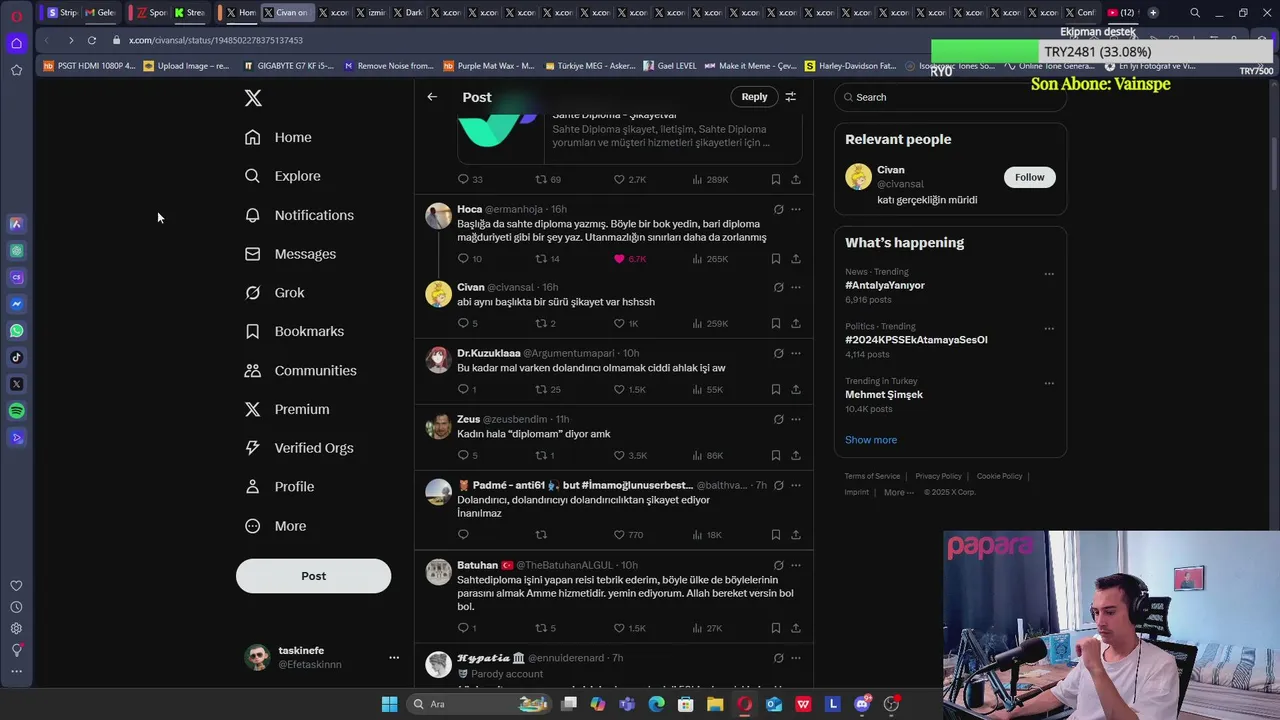This screenshot has width=1280, height=720.
Task: Open more options on #AntalyaYanıyor trend
Action: 1049,274
